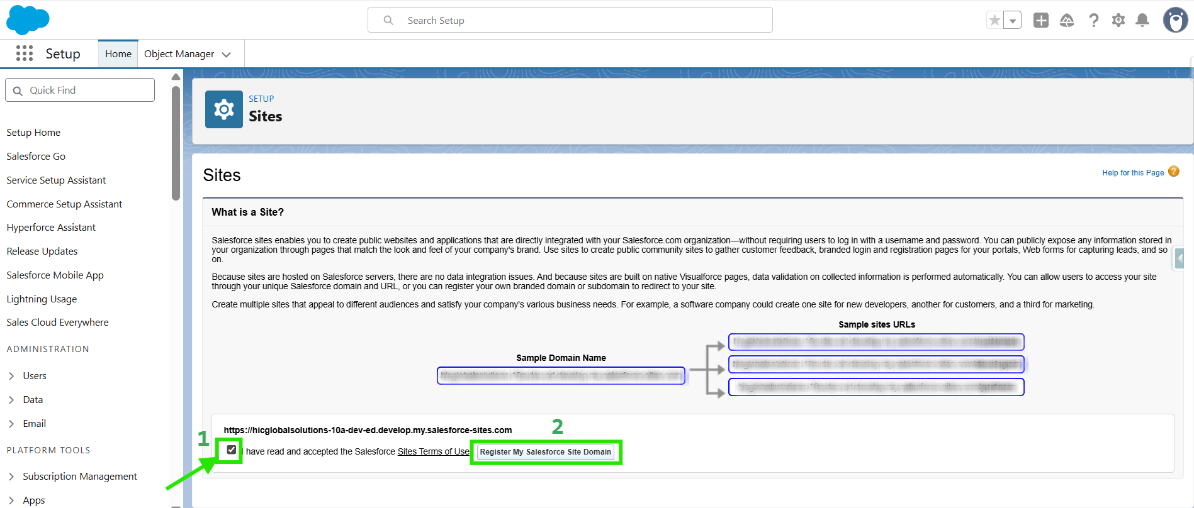The width and height of the screenshot is (1194, 508).
Task: Open the Help question mark icon
Action: click(x=1093, y=21)
